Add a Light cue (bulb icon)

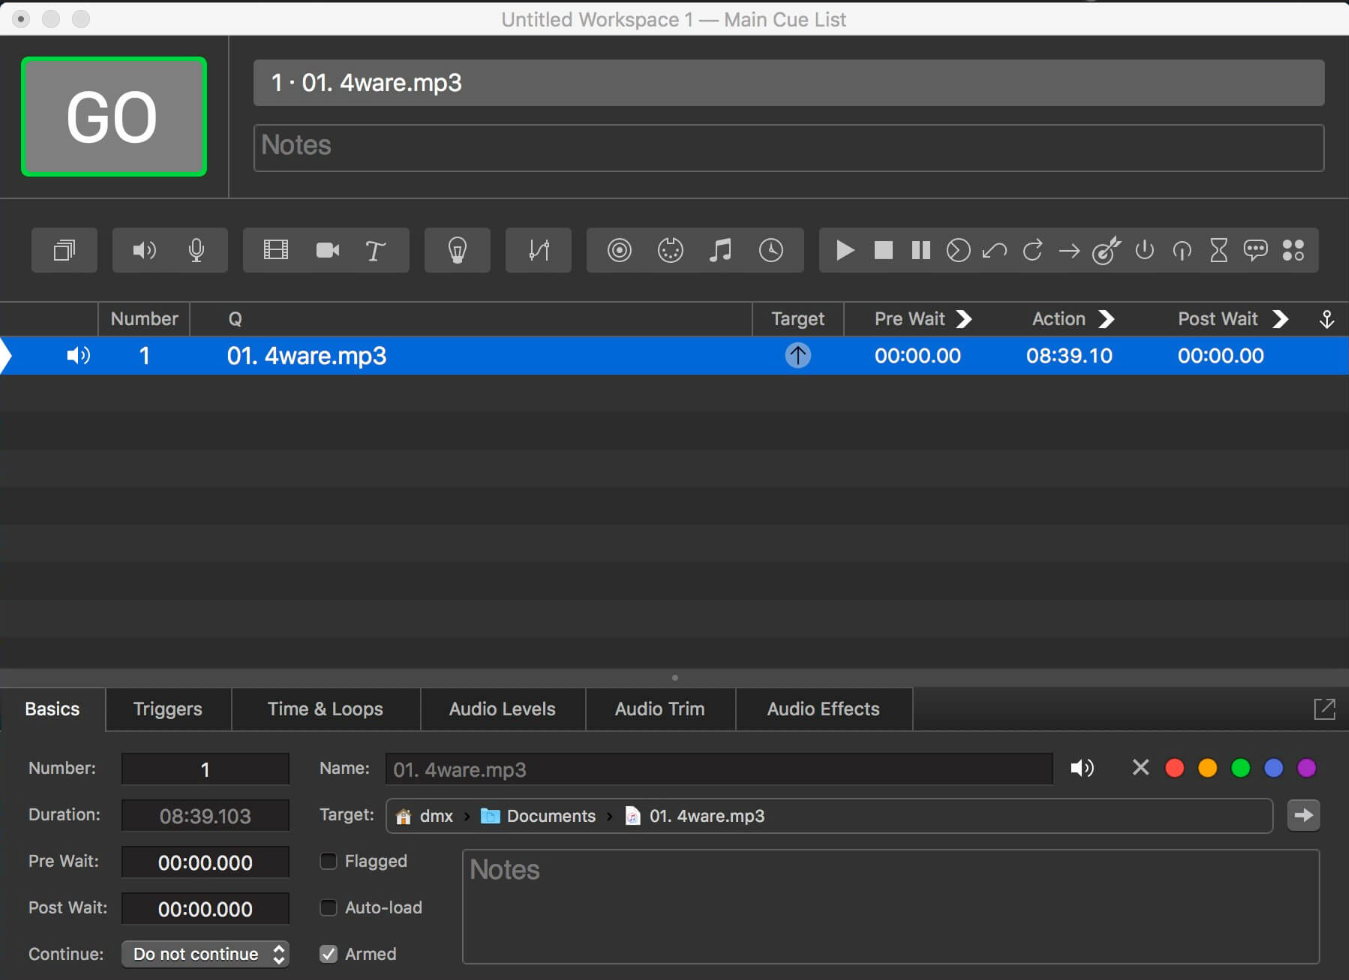pyautogui.click(x=457, y=250)
